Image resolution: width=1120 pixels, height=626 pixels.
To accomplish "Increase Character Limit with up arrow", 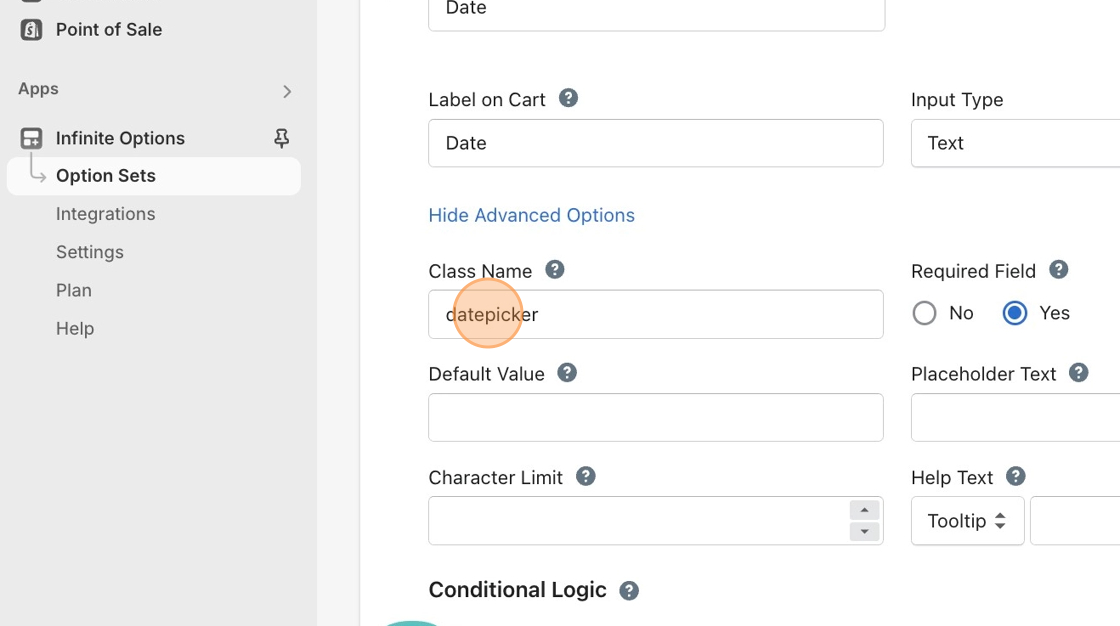I will (x=864, y=510).
